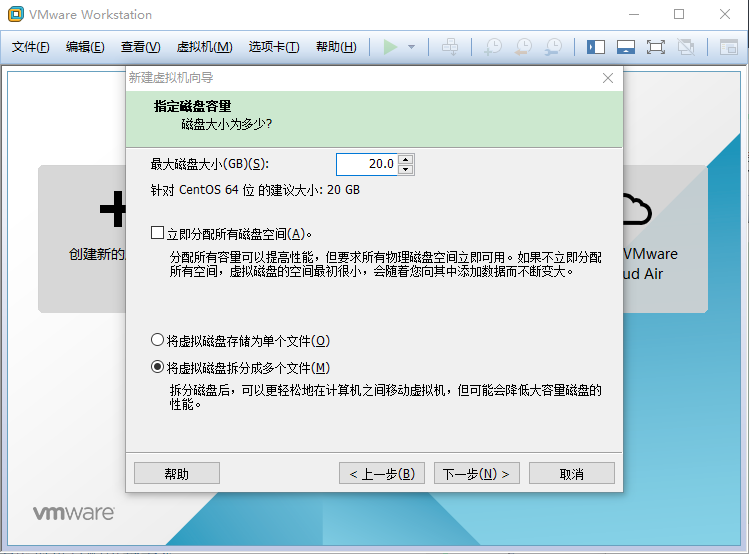The height and width of the screenshot is (554, 749).
Task: Click the Unity mode toolbar icon
Action: (x=686, y=47)
